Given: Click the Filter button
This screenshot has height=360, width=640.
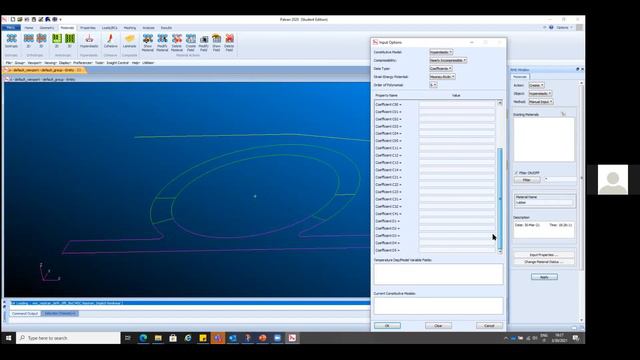Looking at the screenshot, I should (527, 180).
